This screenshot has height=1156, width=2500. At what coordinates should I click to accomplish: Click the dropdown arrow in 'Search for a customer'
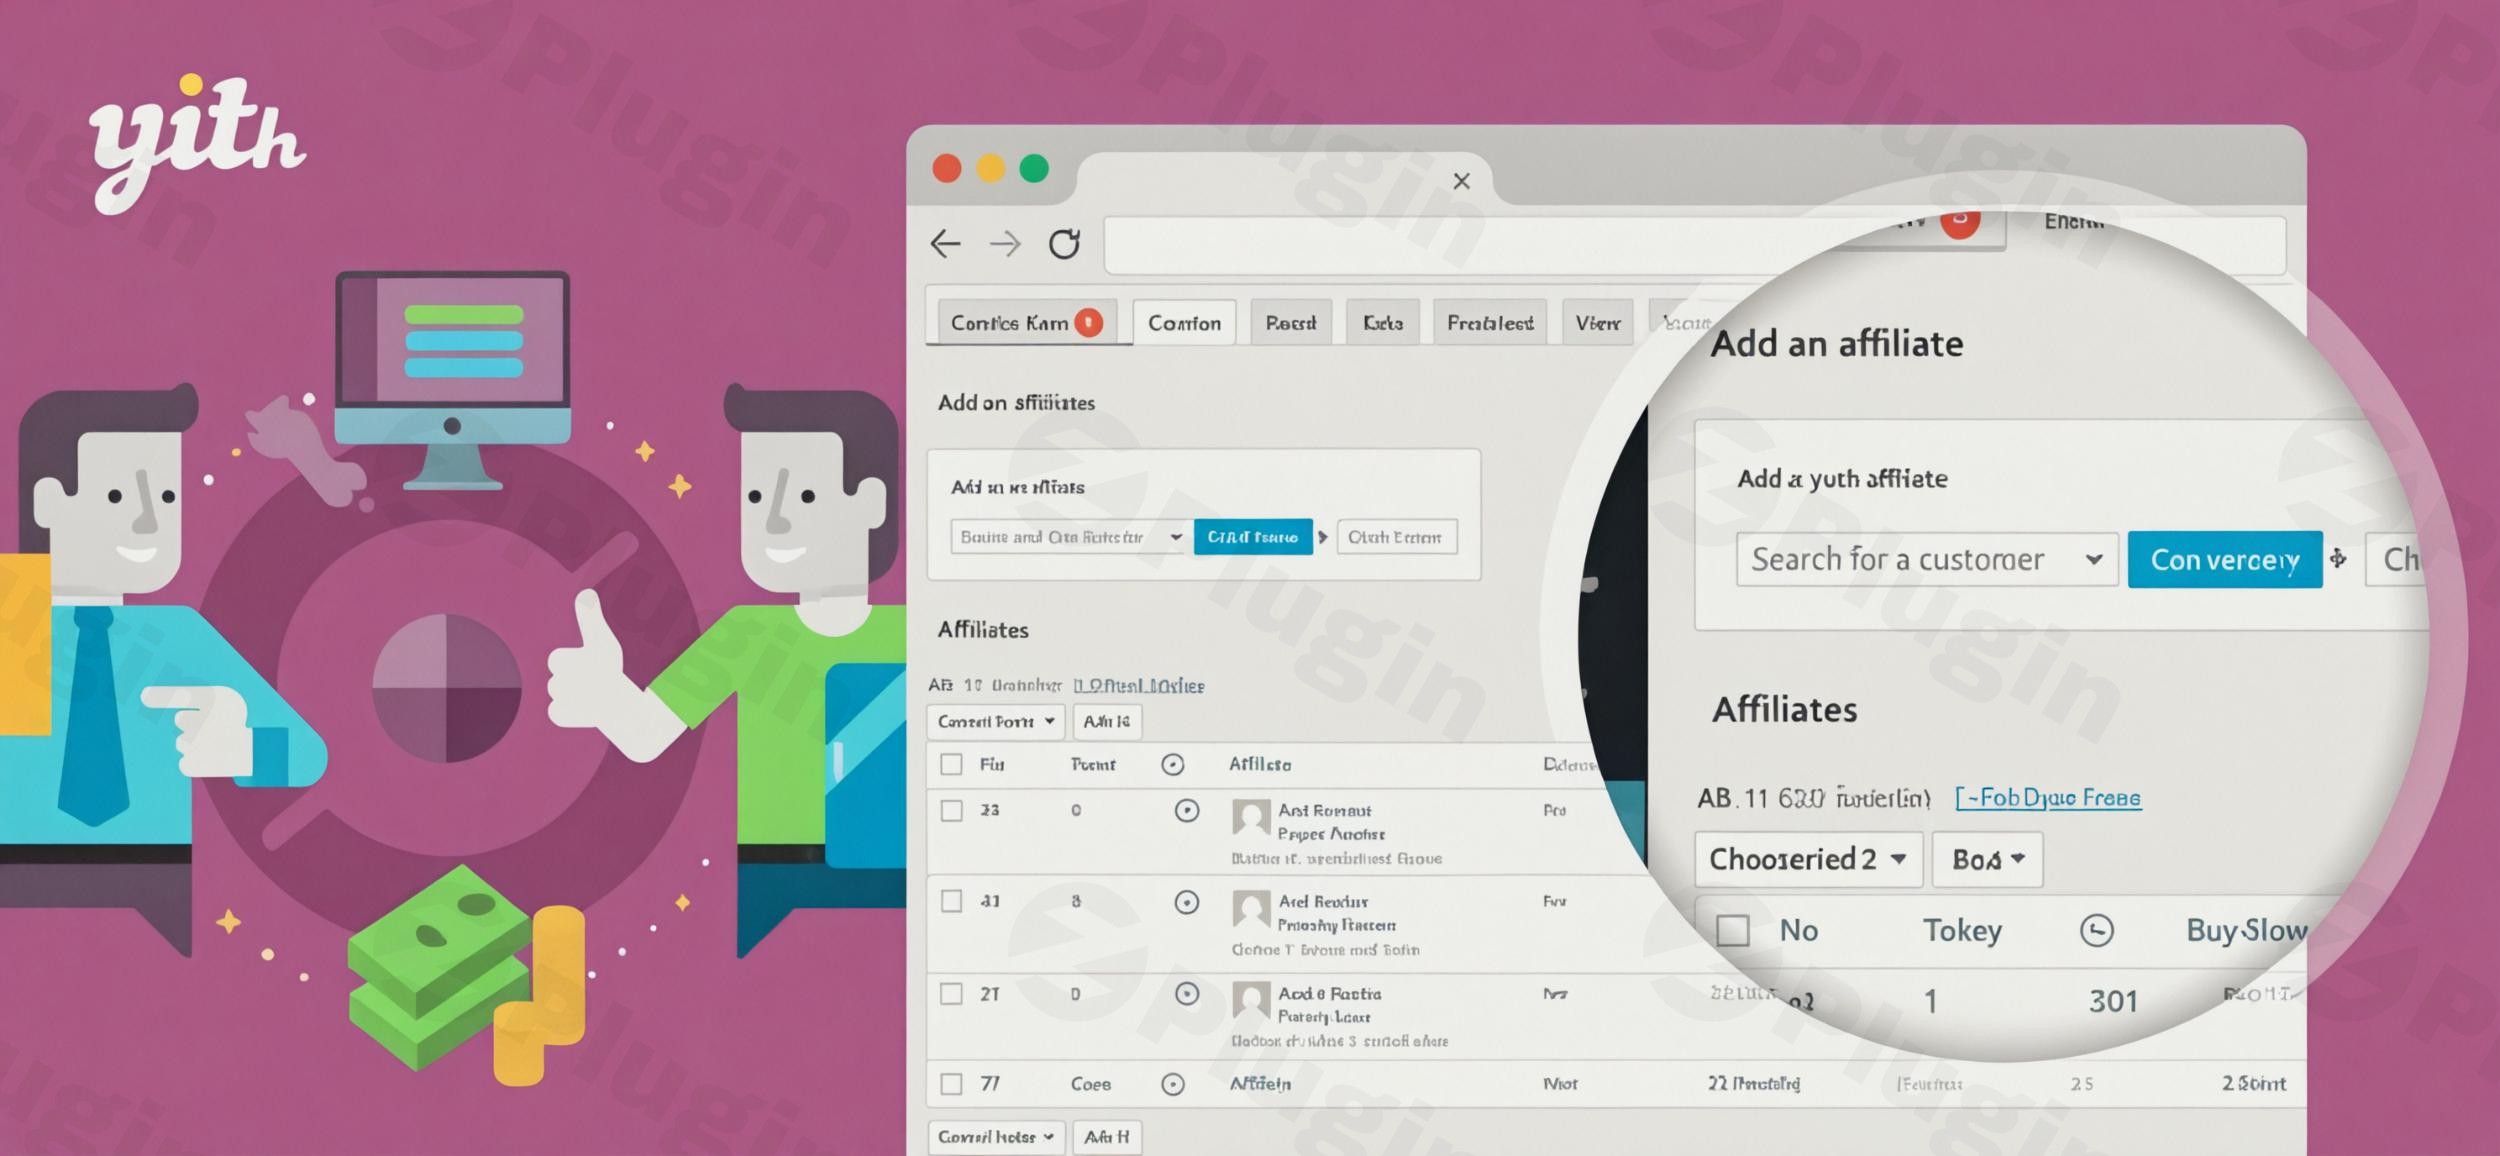coord(2093,559)
